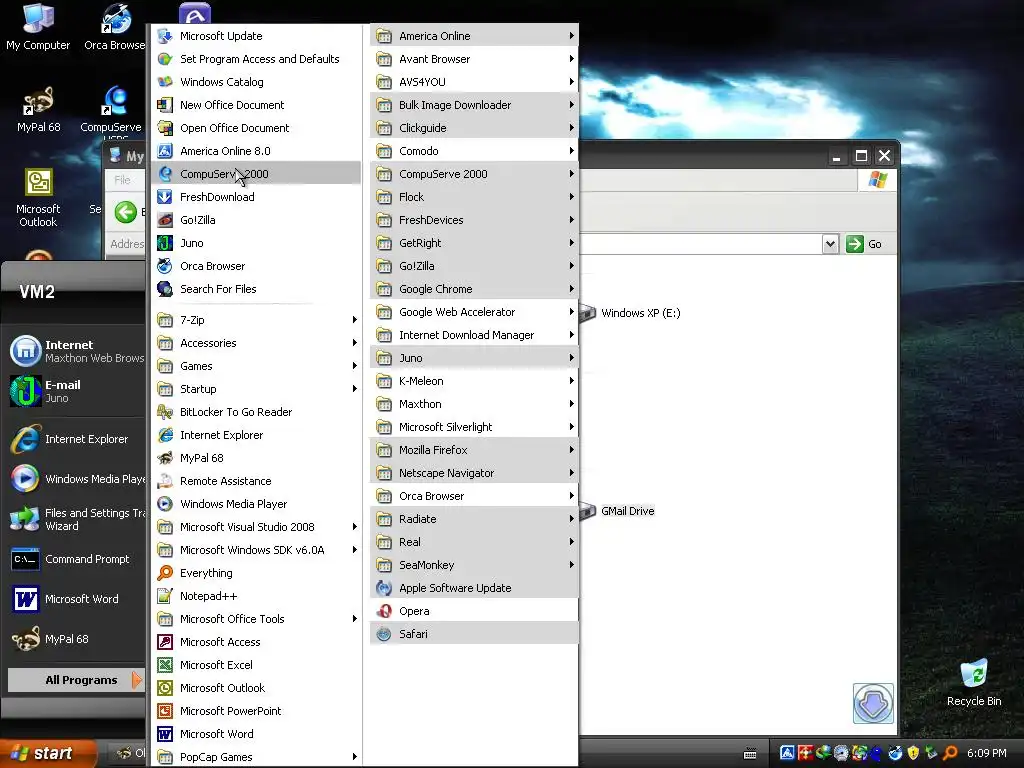Open CompuServe 2000 in programs list
Image resolution: width=1024 pixels, height=768 pixels.
[256, 174]
